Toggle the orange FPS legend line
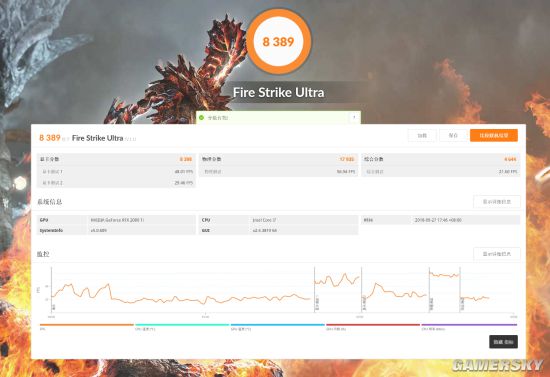The image size is (550, 377). (87, 325)
